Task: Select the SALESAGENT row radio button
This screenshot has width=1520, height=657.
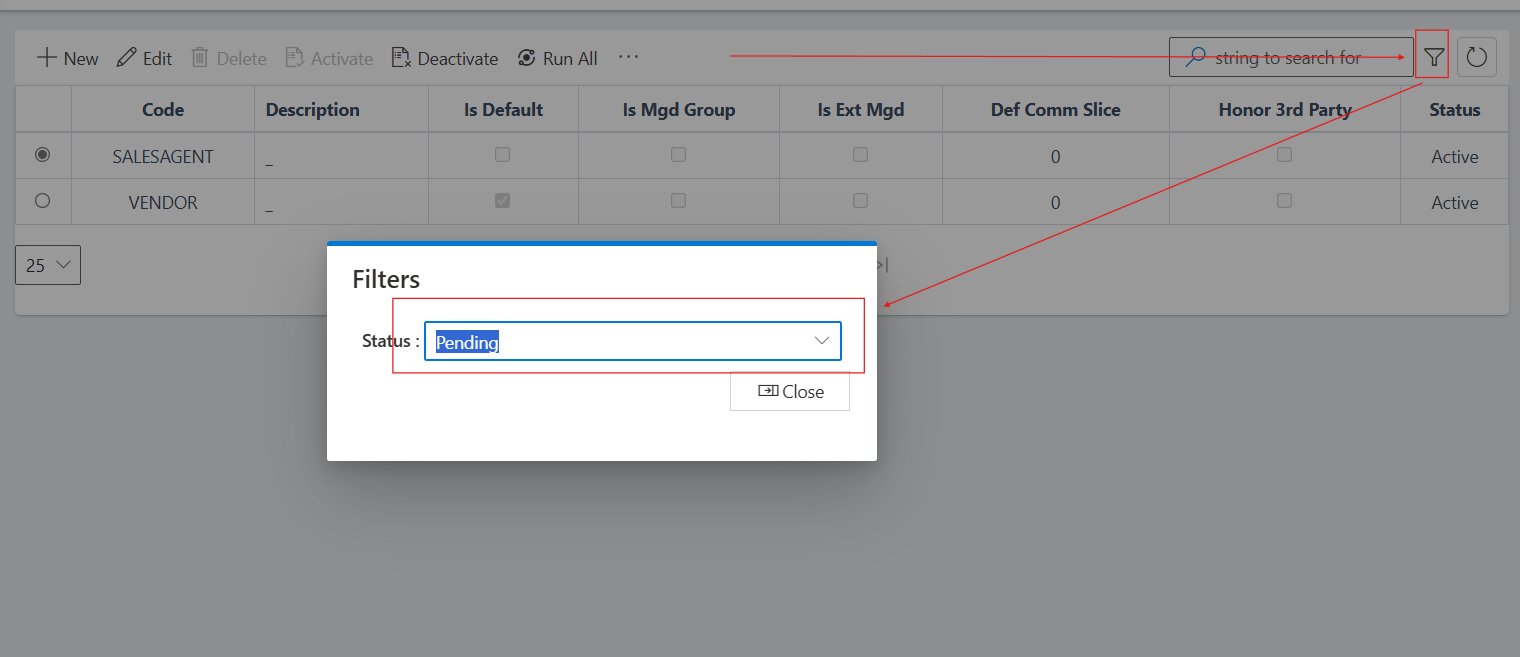Action: click(42, 155)
